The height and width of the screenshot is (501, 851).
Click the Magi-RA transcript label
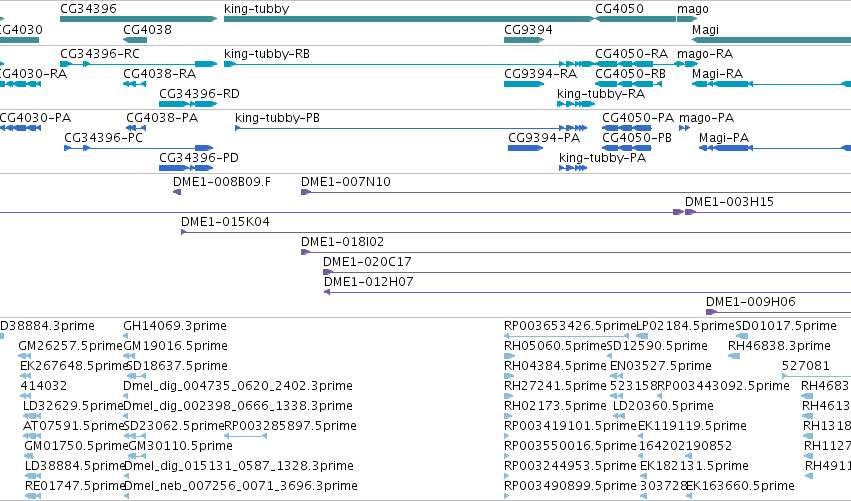[717, 74]
